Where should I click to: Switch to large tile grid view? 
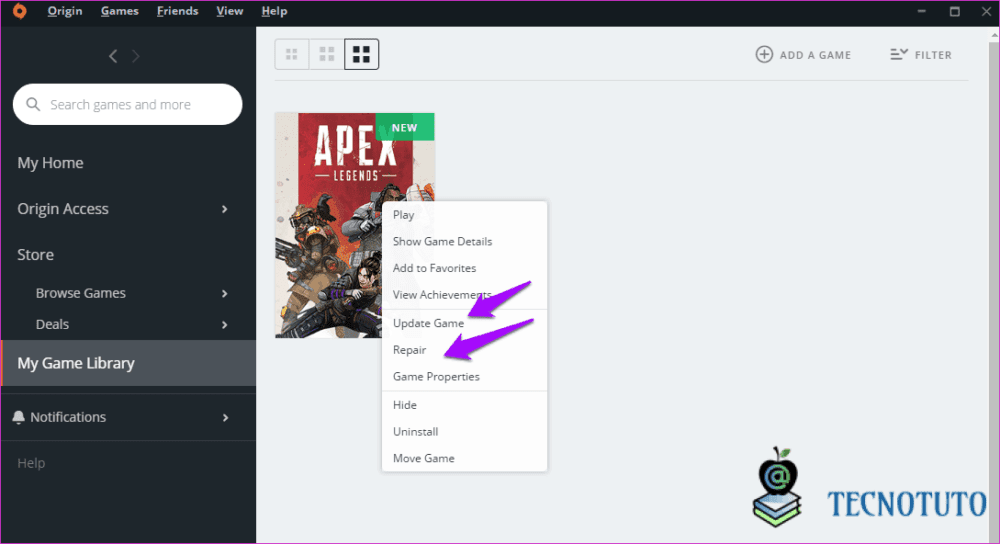tap(362, 54)
